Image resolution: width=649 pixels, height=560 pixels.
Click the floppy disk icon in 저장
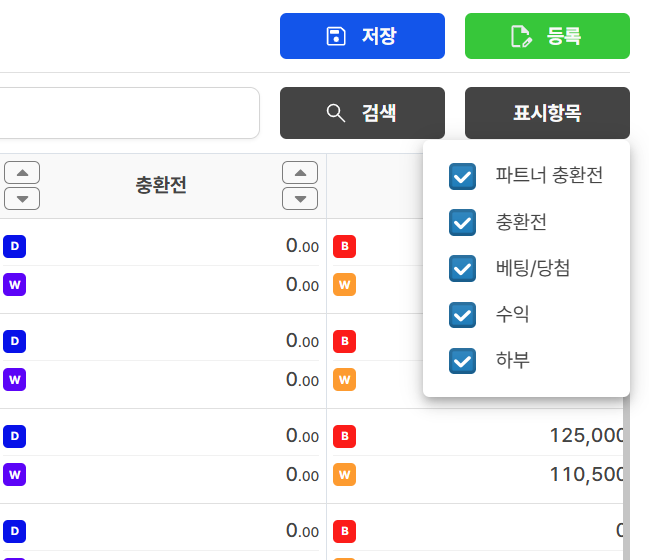click(x=336, y=37)
